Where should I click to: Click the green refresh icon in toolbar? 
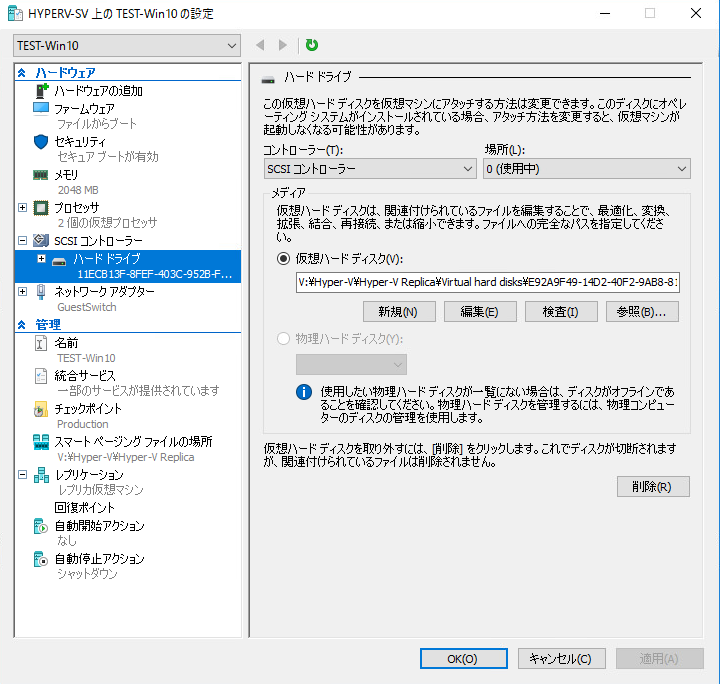[312, 45]
